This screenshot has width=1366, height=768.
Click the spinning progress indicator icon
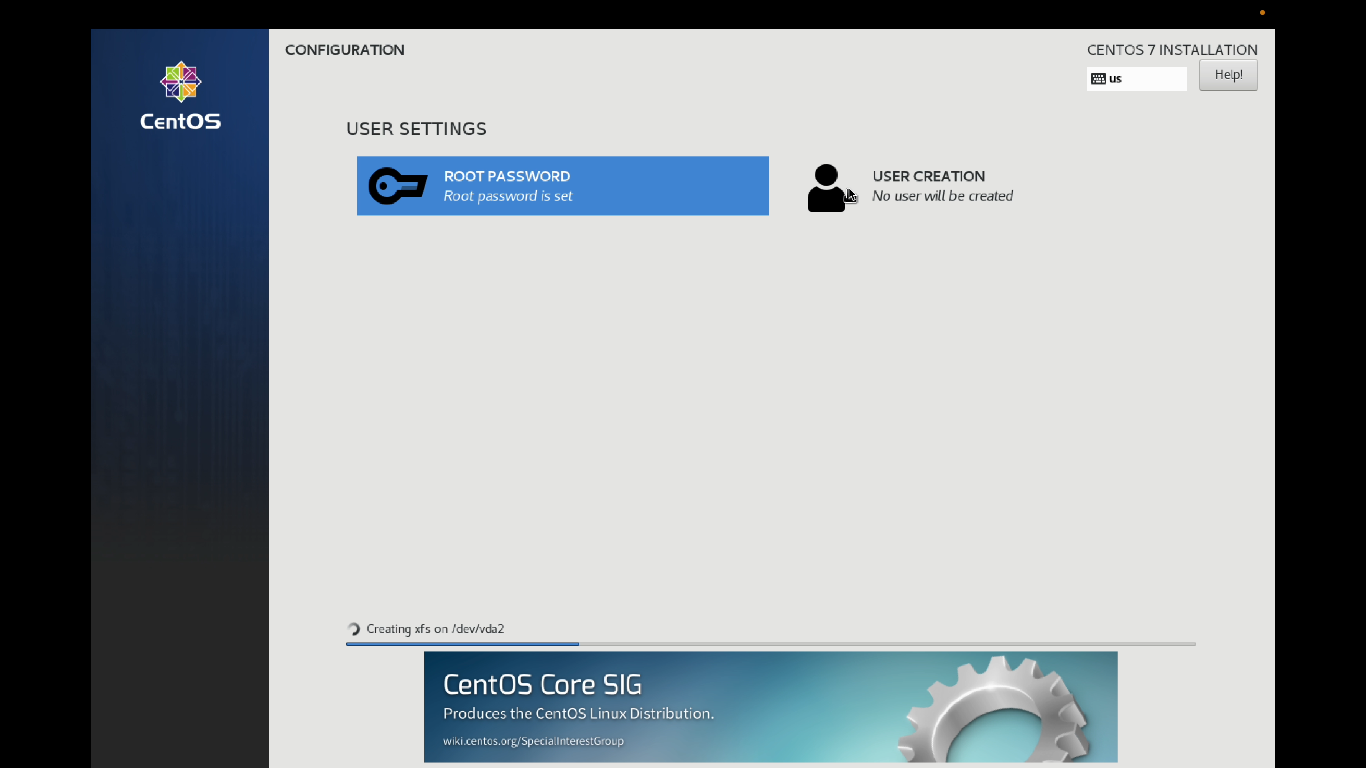(x=353, y=629)
